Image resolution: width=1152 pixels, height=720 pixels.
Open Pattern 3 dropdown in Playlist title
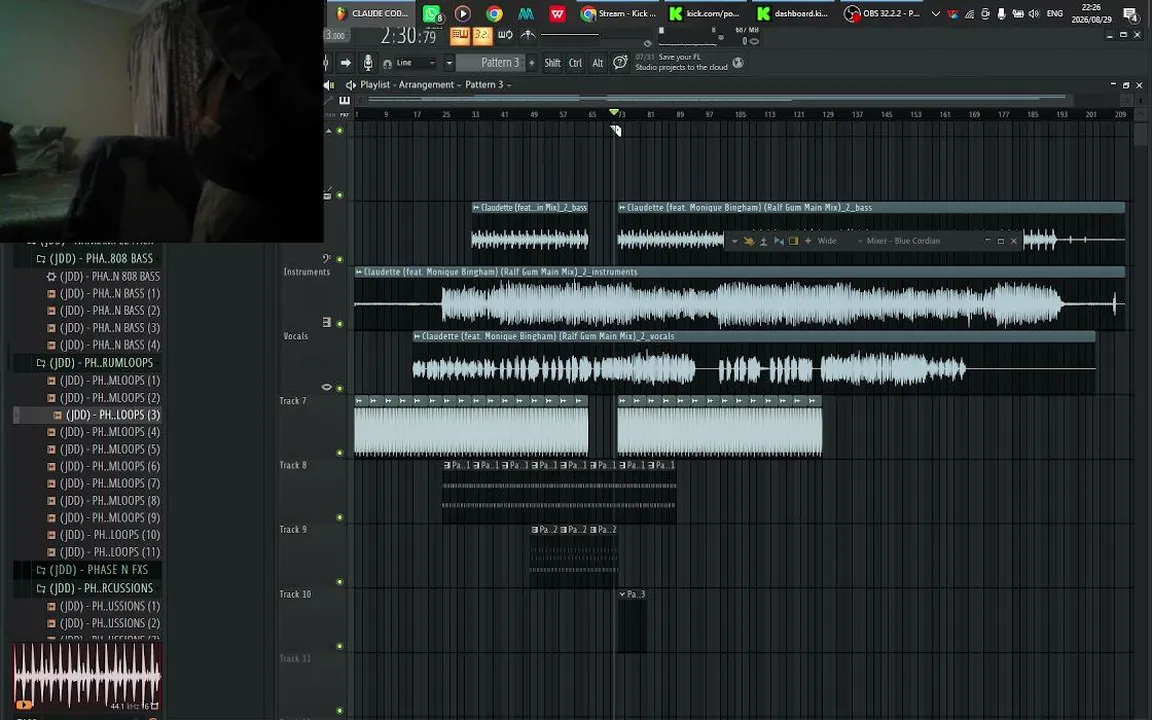coord(488,84)
